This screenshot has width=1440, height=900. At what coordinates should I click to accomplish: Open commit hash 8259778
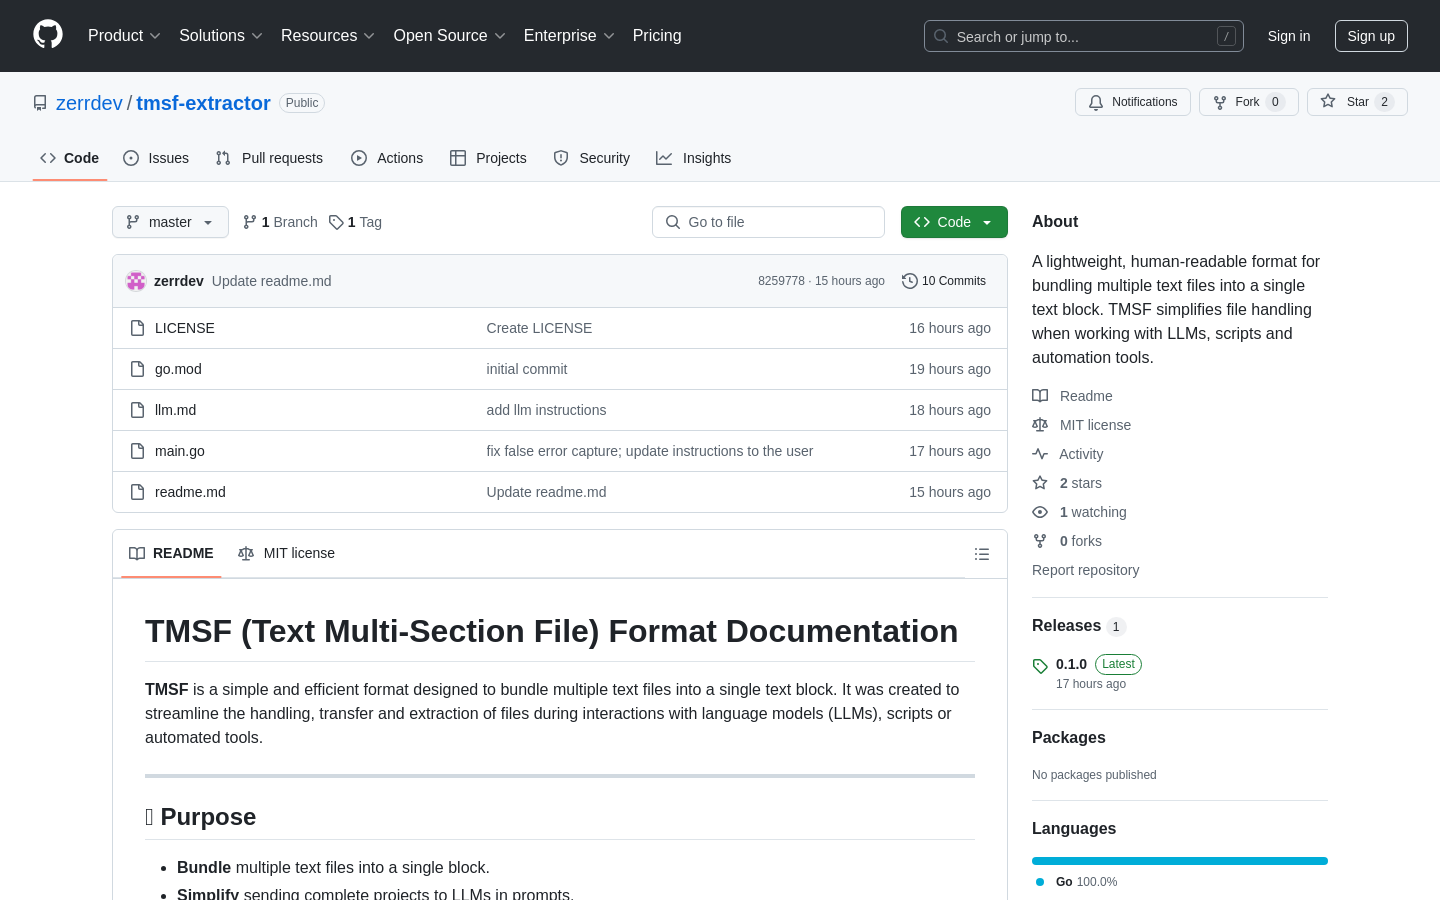(x=781, y=281)
